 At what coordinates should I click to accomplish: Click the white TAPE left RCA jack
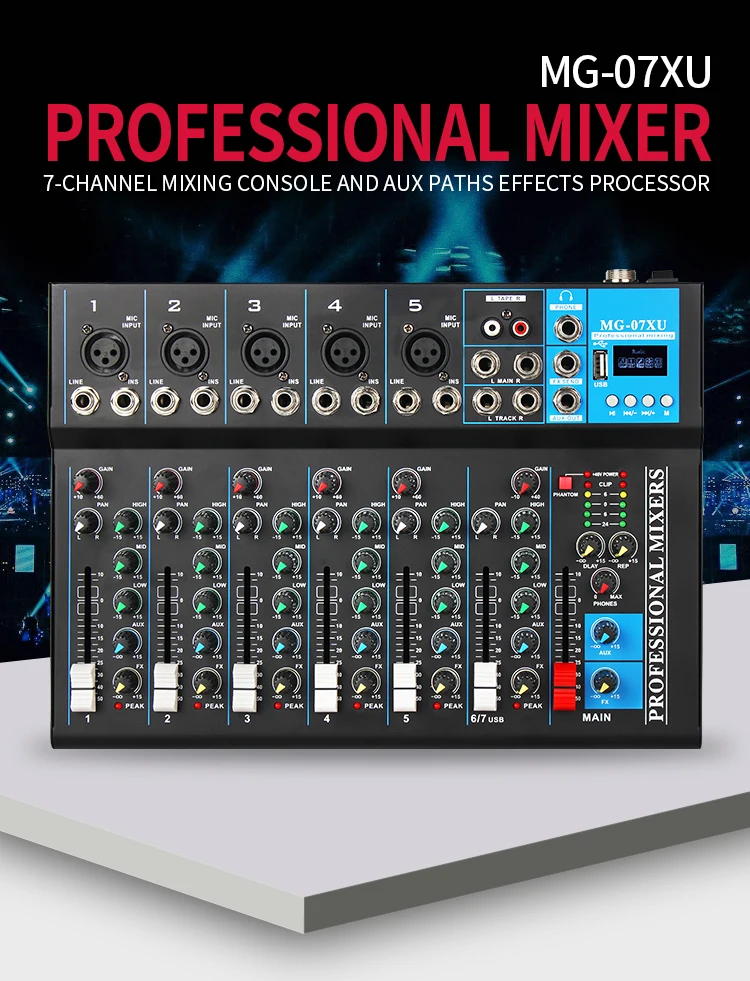pos(491,327)
